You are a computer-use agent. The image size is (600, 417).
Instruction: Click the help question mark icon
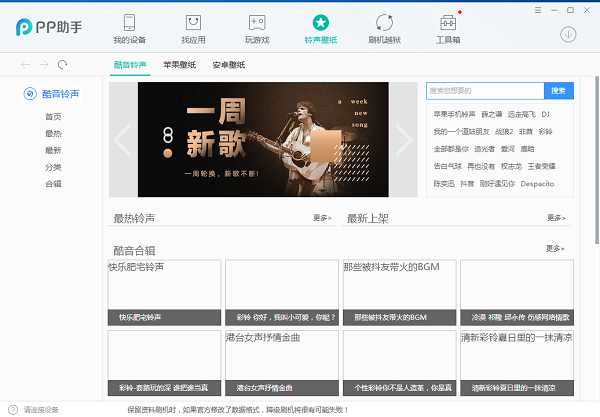coord(13,410)
